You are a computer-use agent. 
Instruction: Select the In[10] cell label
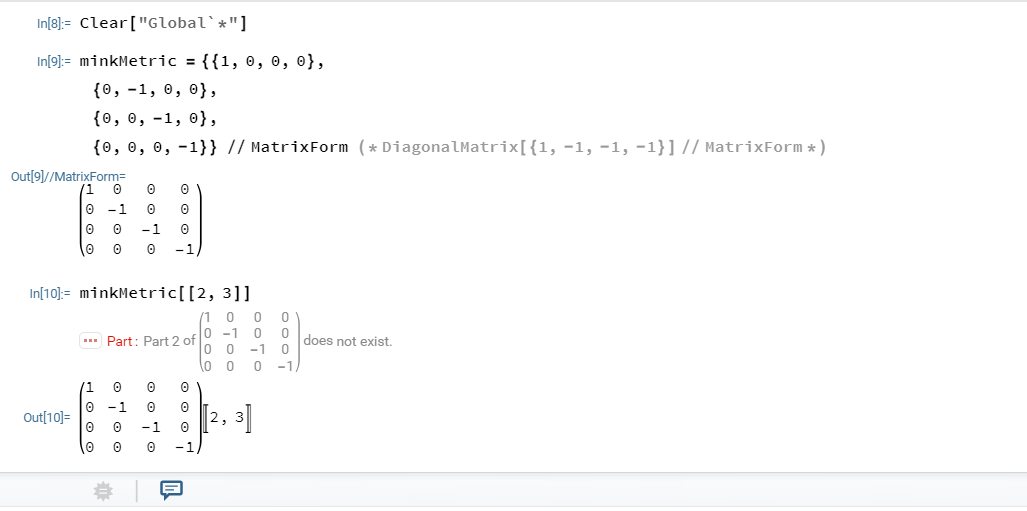(50, 293)
